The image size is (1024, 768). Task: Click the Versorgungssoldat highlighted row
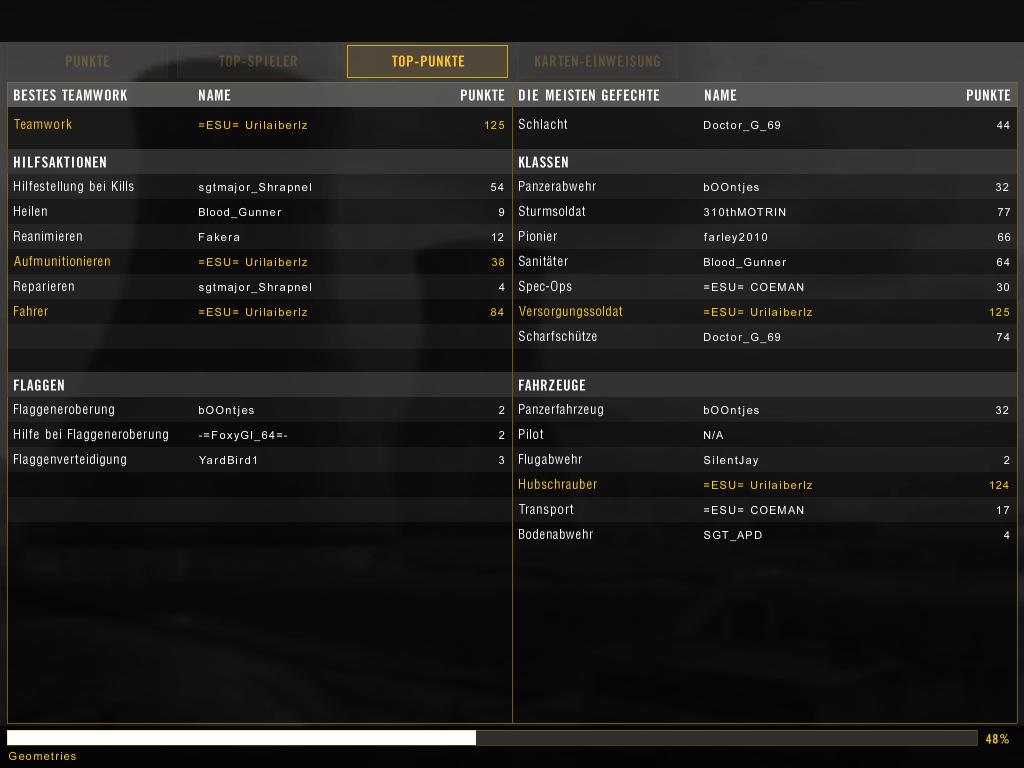764,312
